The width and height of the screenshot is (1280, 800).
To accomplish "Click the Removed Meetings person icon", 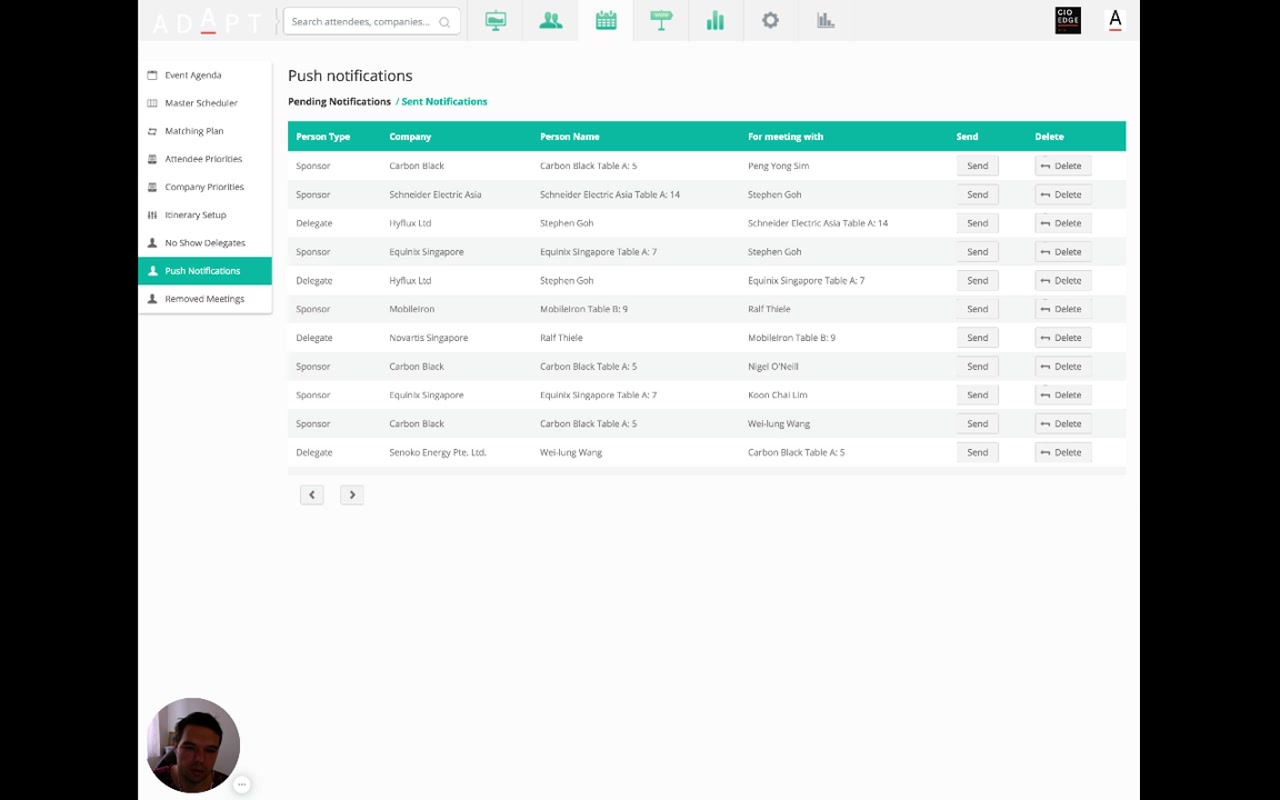I will coord(152,299).
